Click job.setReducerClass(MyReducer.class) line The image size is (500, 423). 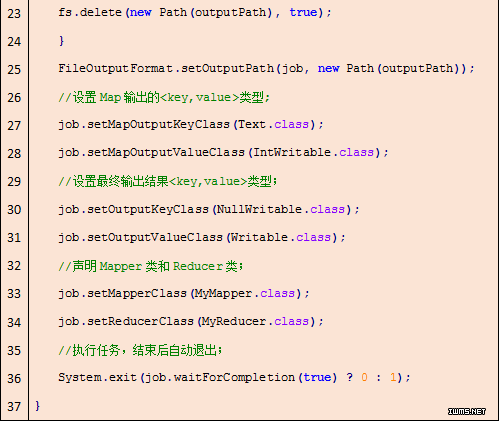191,322
